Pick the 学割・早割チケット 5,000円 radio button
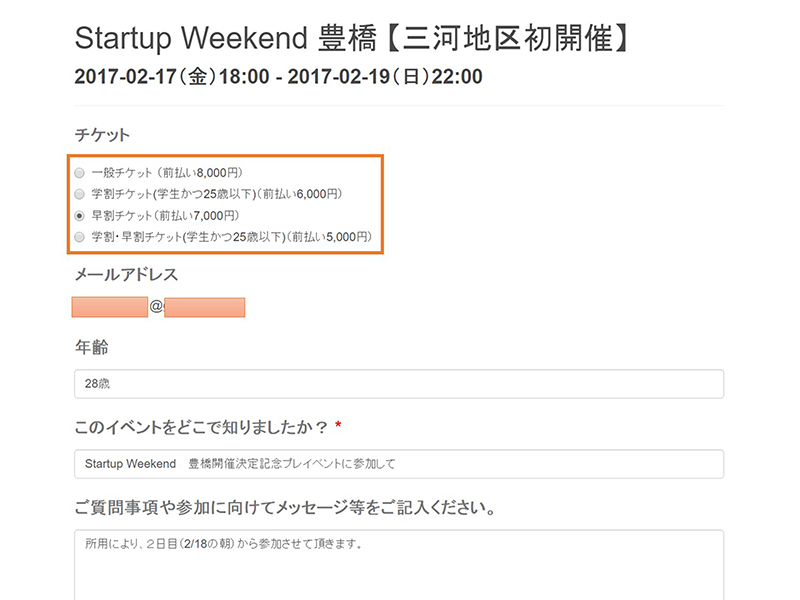This screenshot has width=800, height=600. click(80, 237)
